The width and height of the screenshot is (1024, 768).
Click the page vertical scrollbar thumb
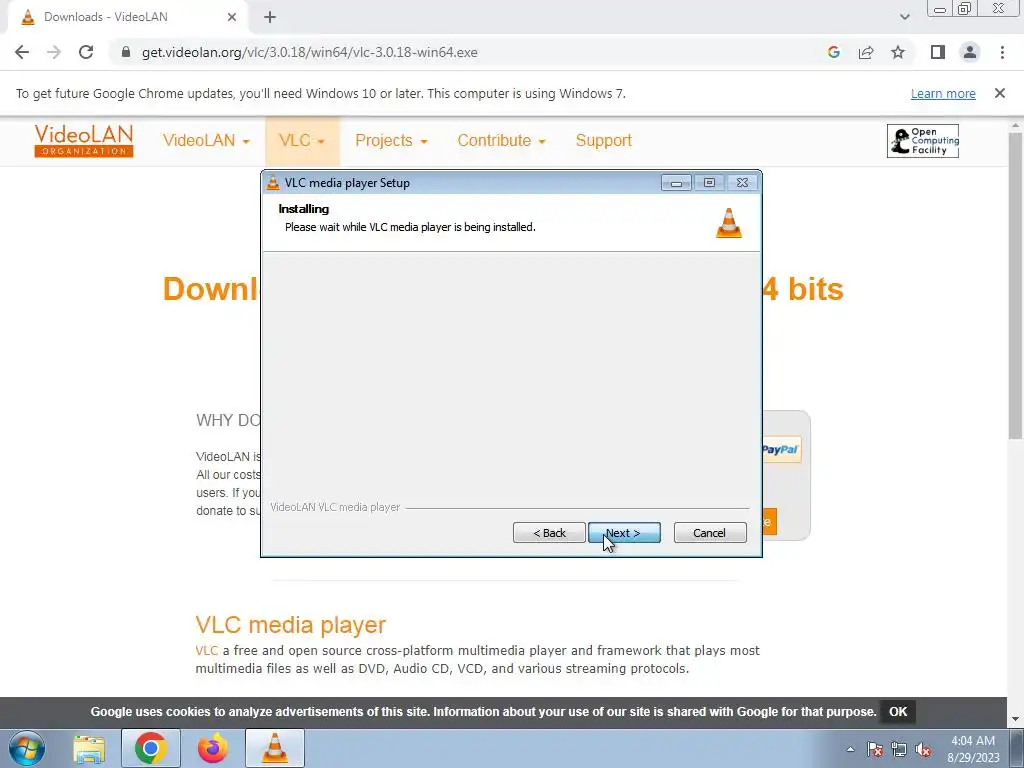coord(1016,286)
